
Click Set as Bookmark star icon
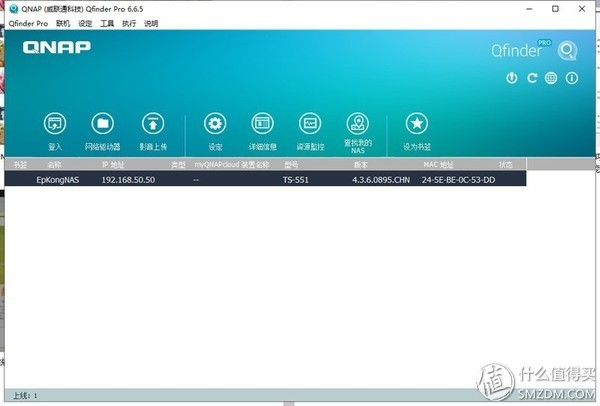pyautogui.click(x=417, y=124)
